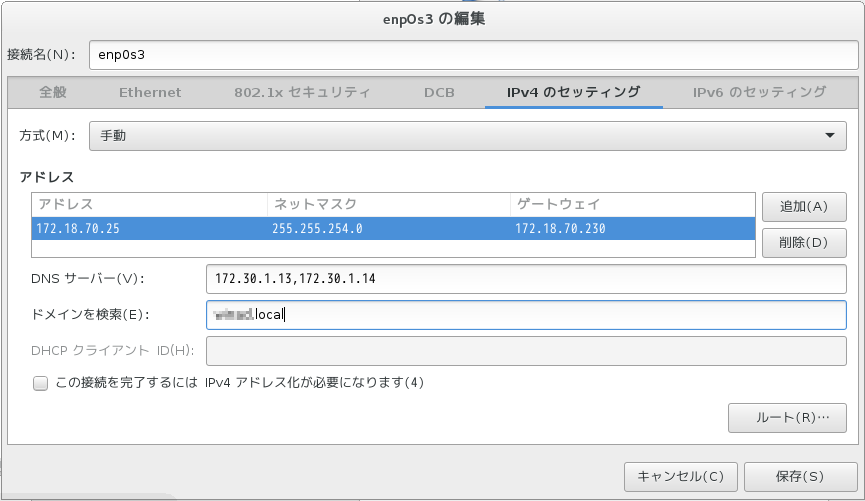
Task: Select netmask cell 255.255.254.0
Action: point(389,228)
